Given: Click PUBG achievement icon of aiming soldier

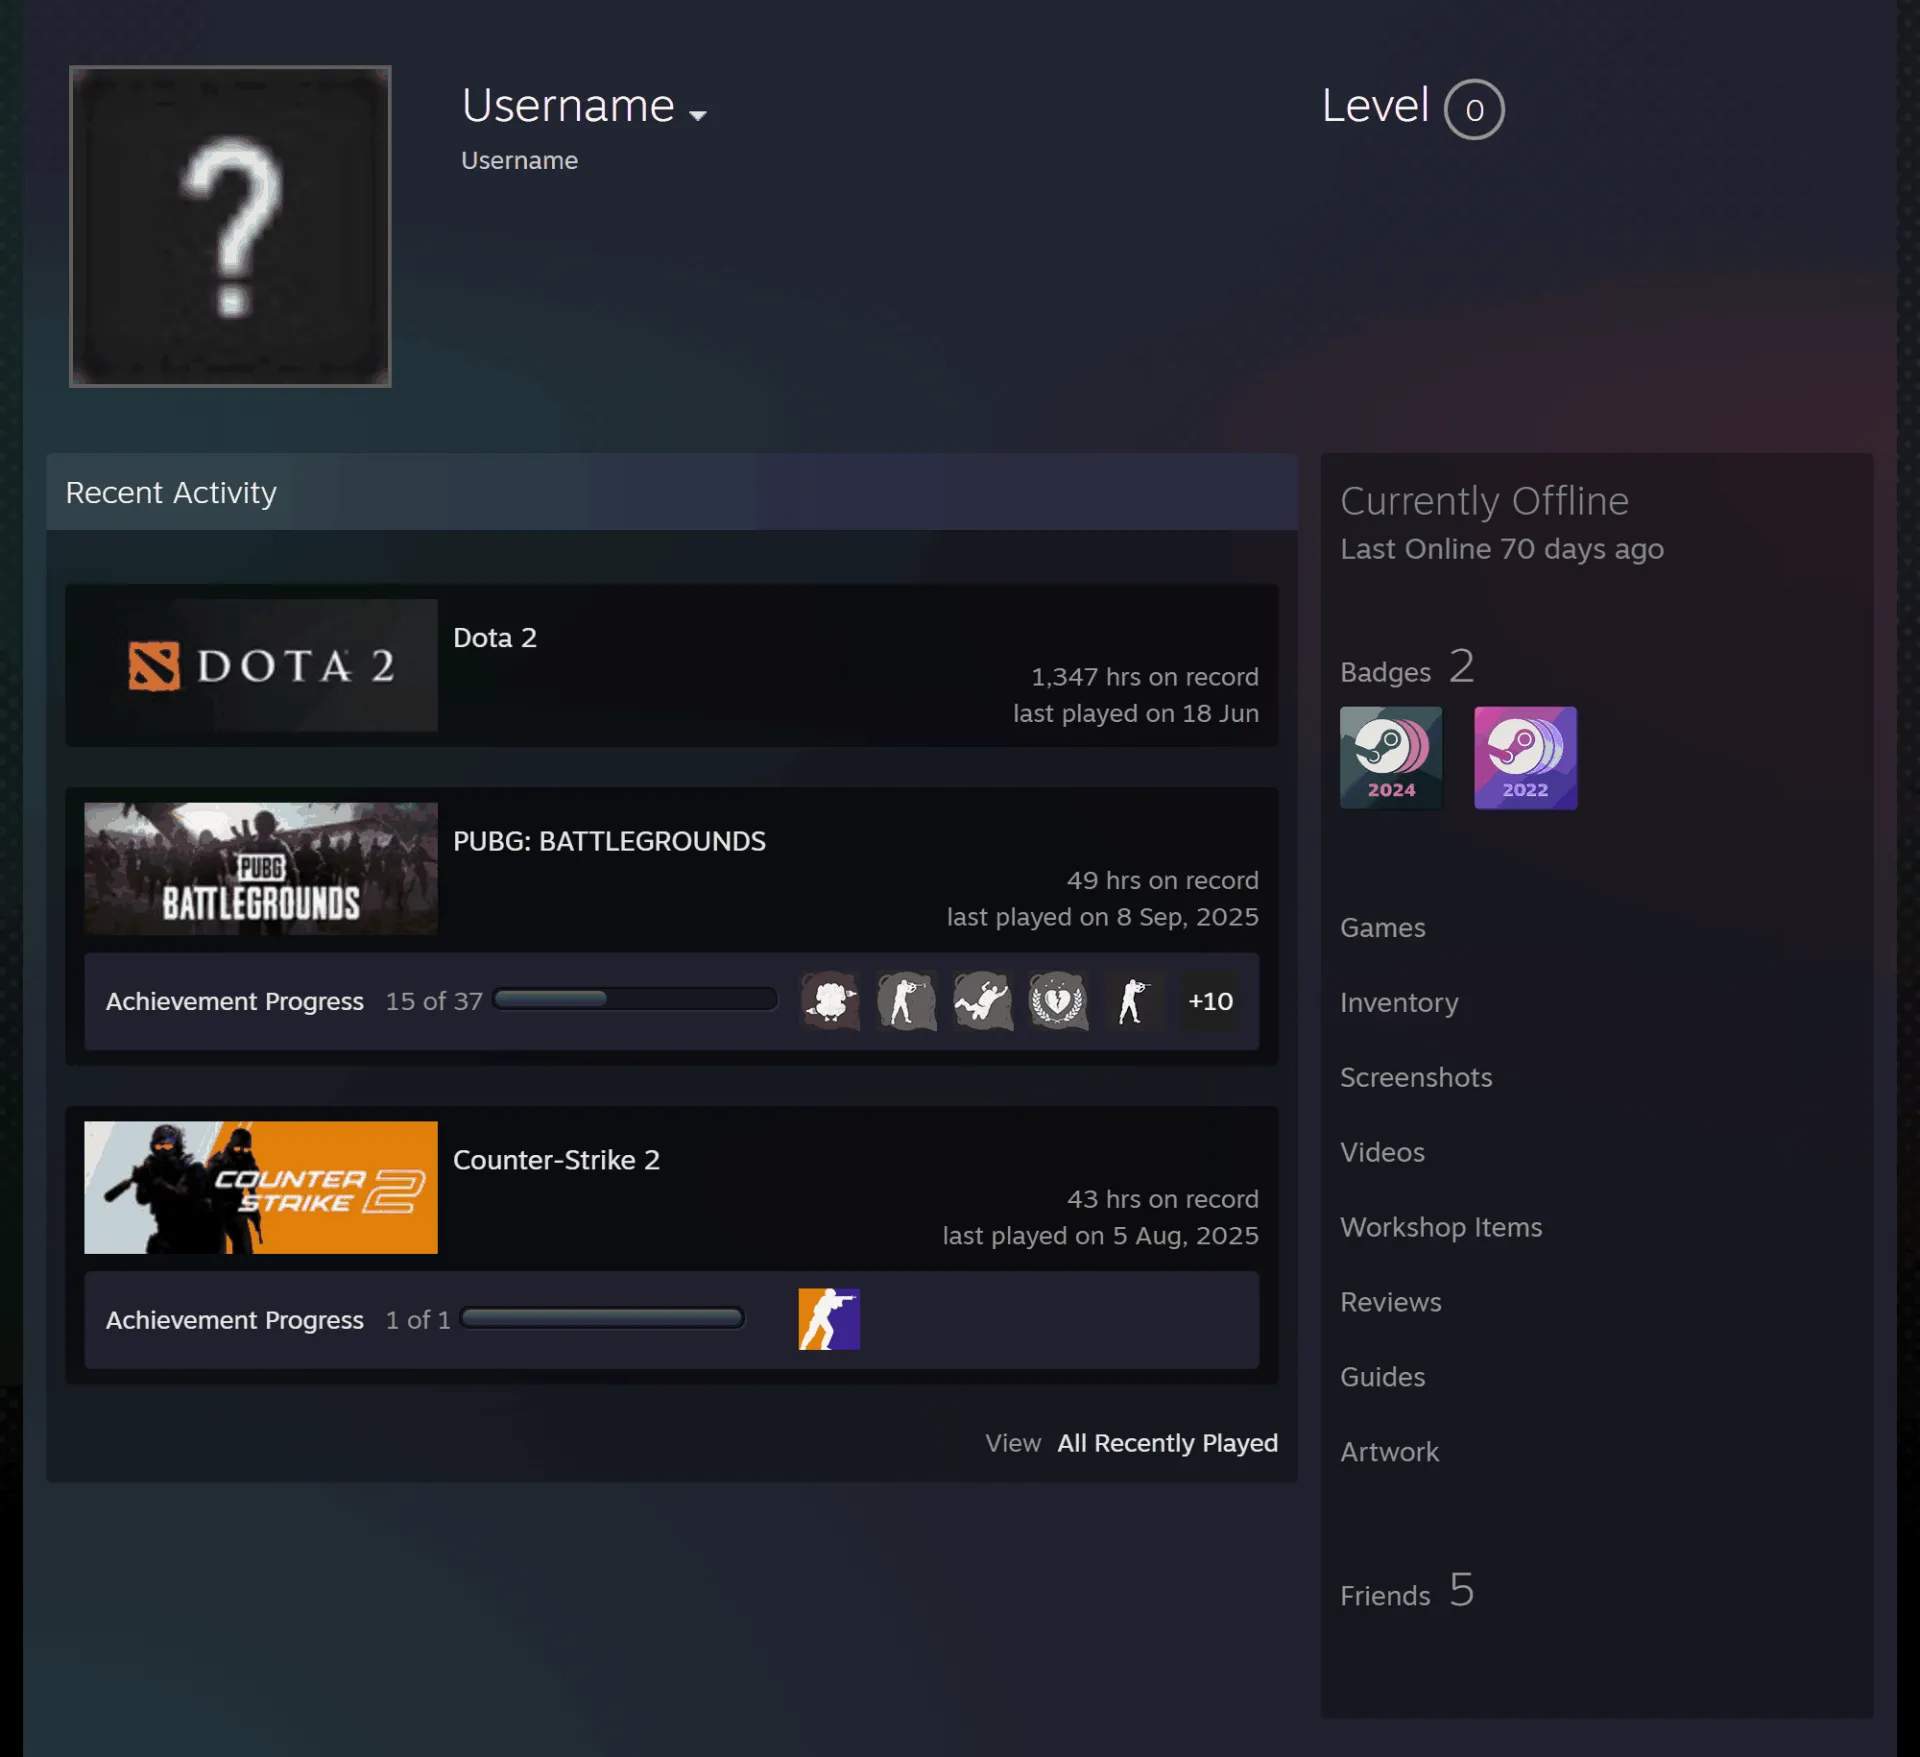Looking at the screenshot, I should (x=906, y=1001).
